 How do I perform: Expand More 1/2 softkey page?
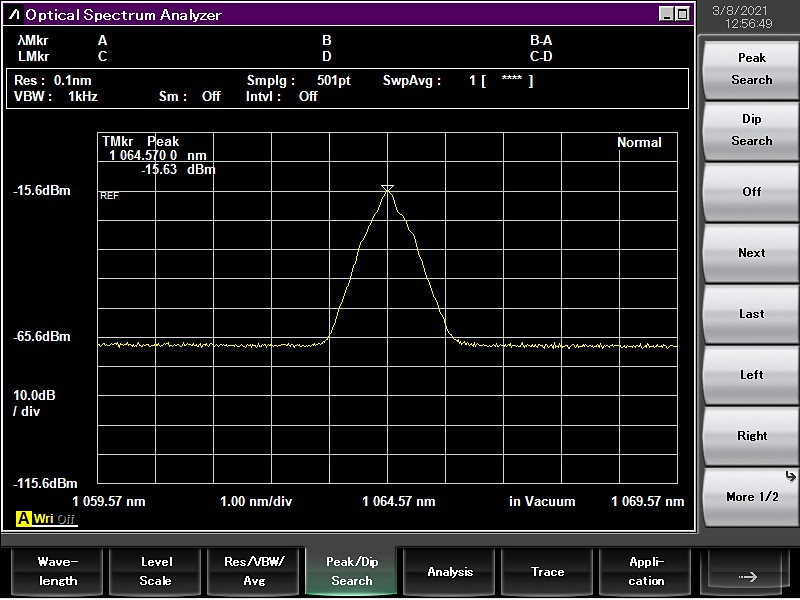751,496
